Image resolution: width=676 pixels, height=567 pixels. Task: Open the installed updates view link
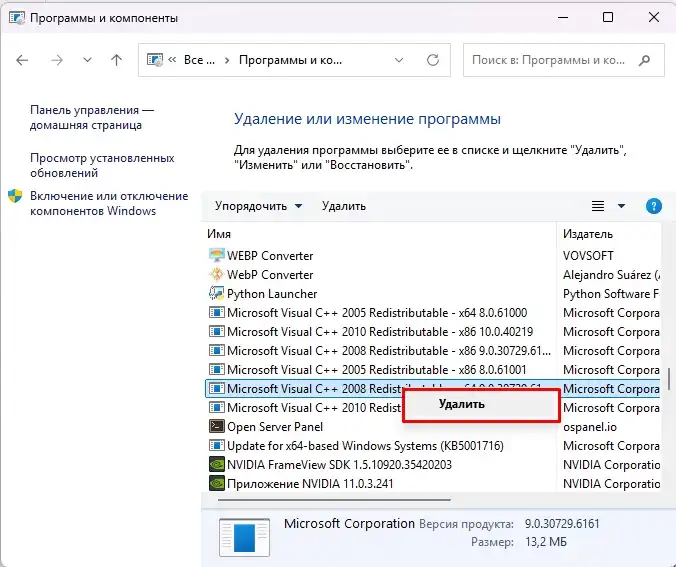pyautogui.click(x=102, y=165)
